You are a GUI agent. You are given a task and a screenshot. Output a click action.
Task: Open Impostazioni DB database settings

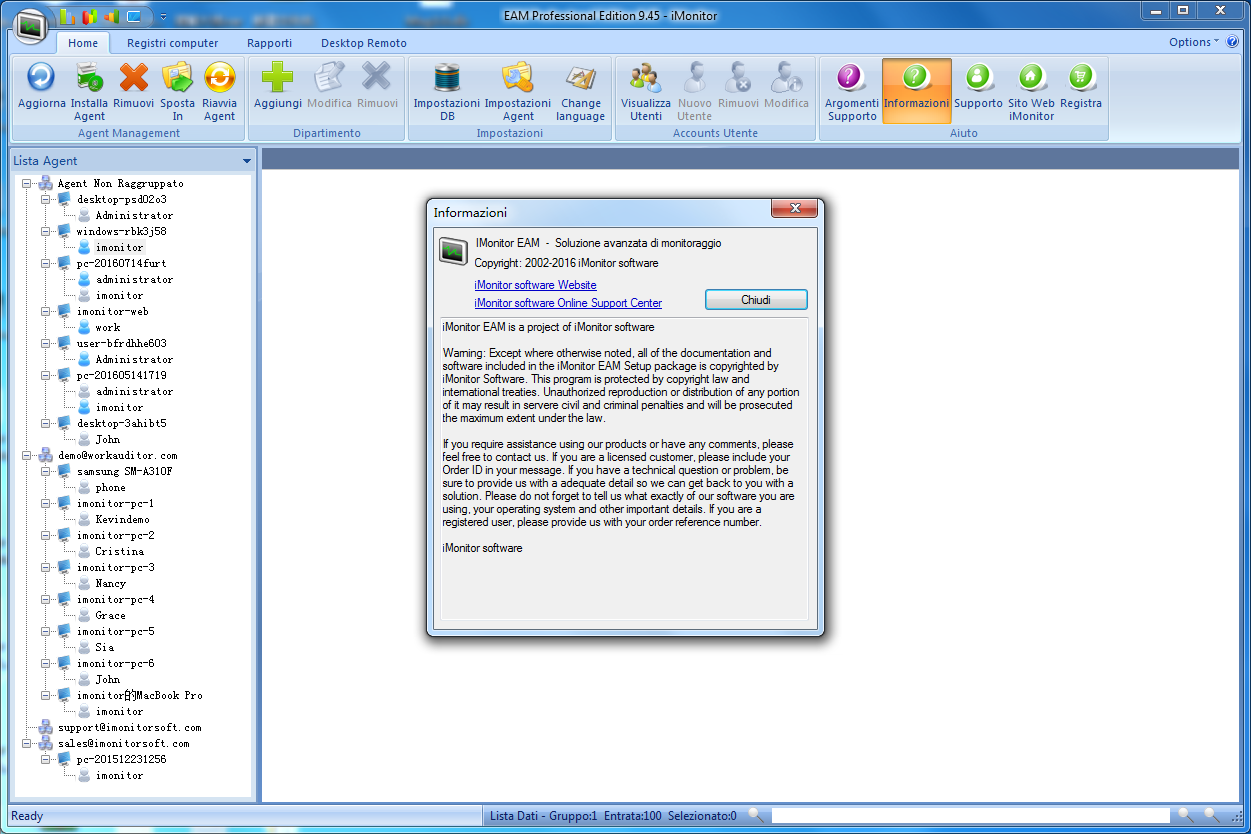(x=446, y=78)
